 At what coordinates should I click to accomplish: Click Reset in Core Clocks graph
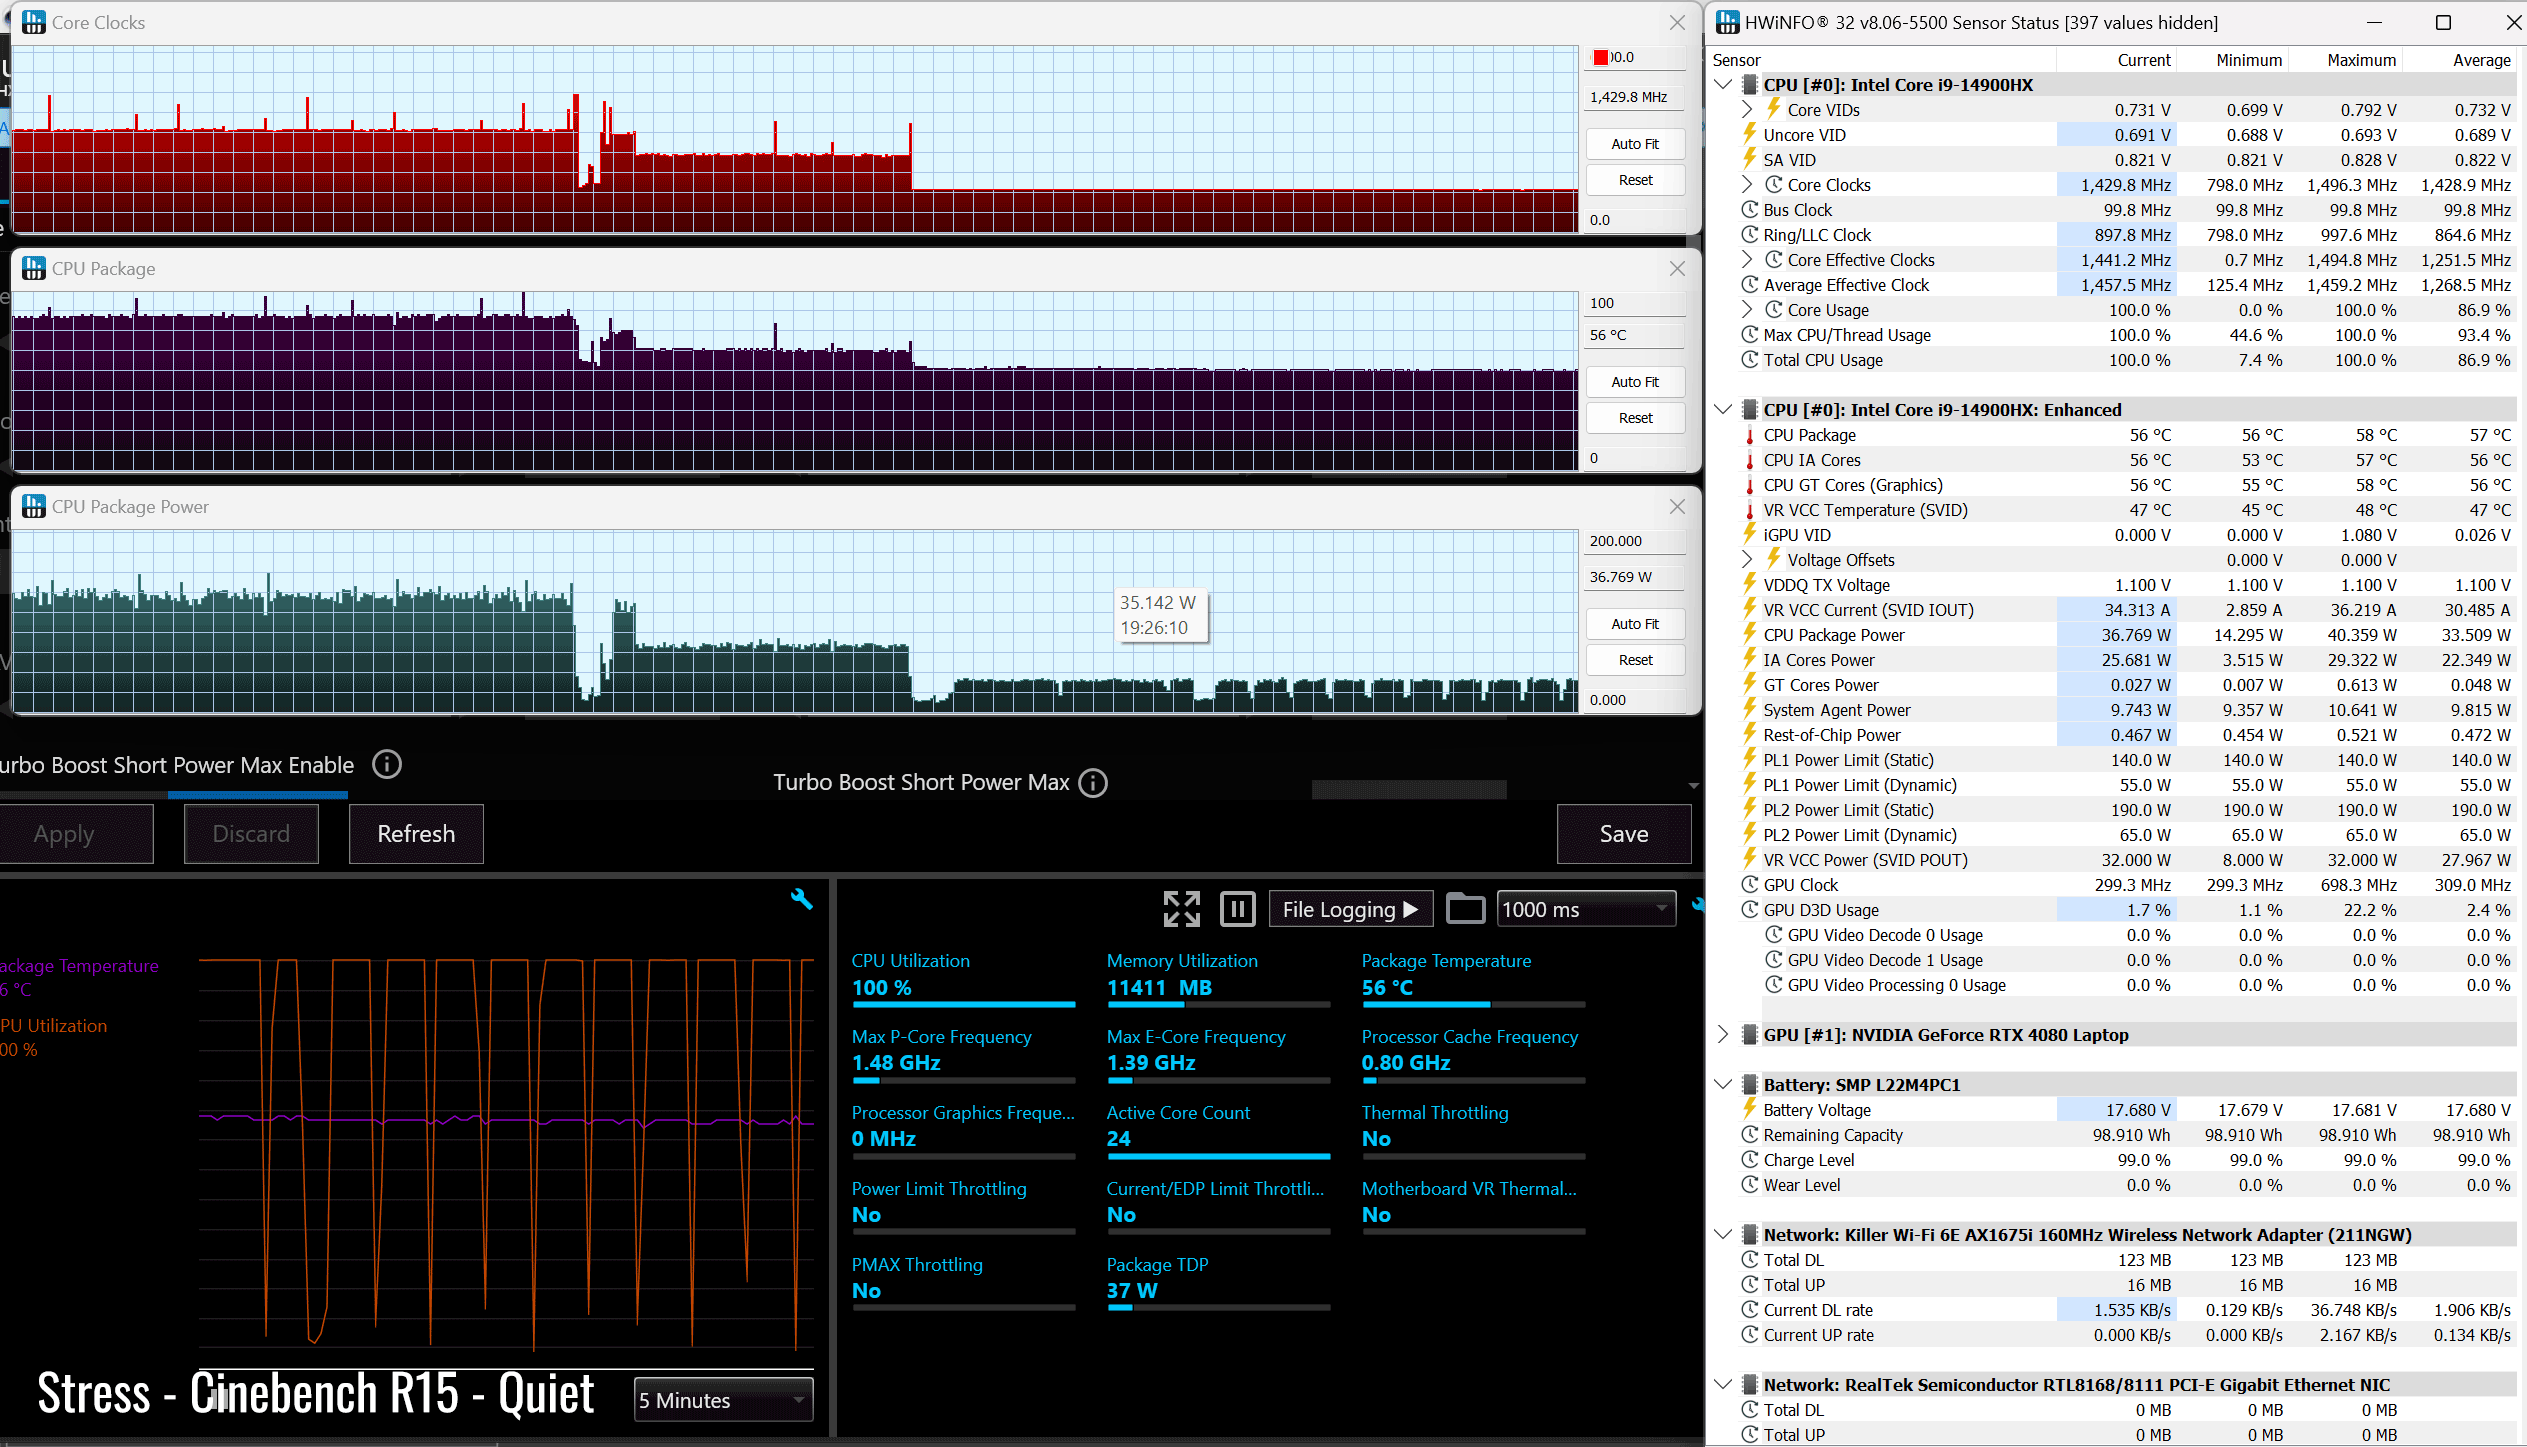coord(1635,180)
